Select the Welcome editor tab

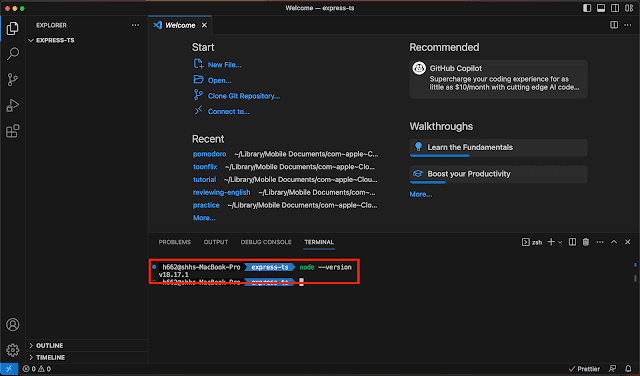coord(180,25)
